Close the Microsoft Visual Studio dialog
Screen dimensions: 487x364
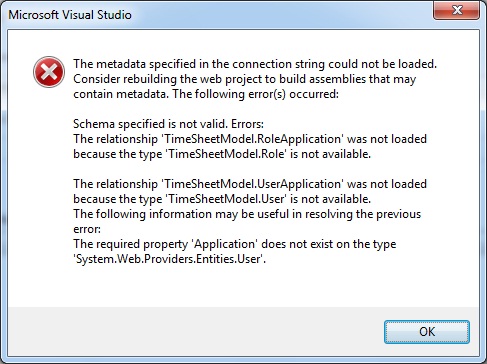click(456, 10)
